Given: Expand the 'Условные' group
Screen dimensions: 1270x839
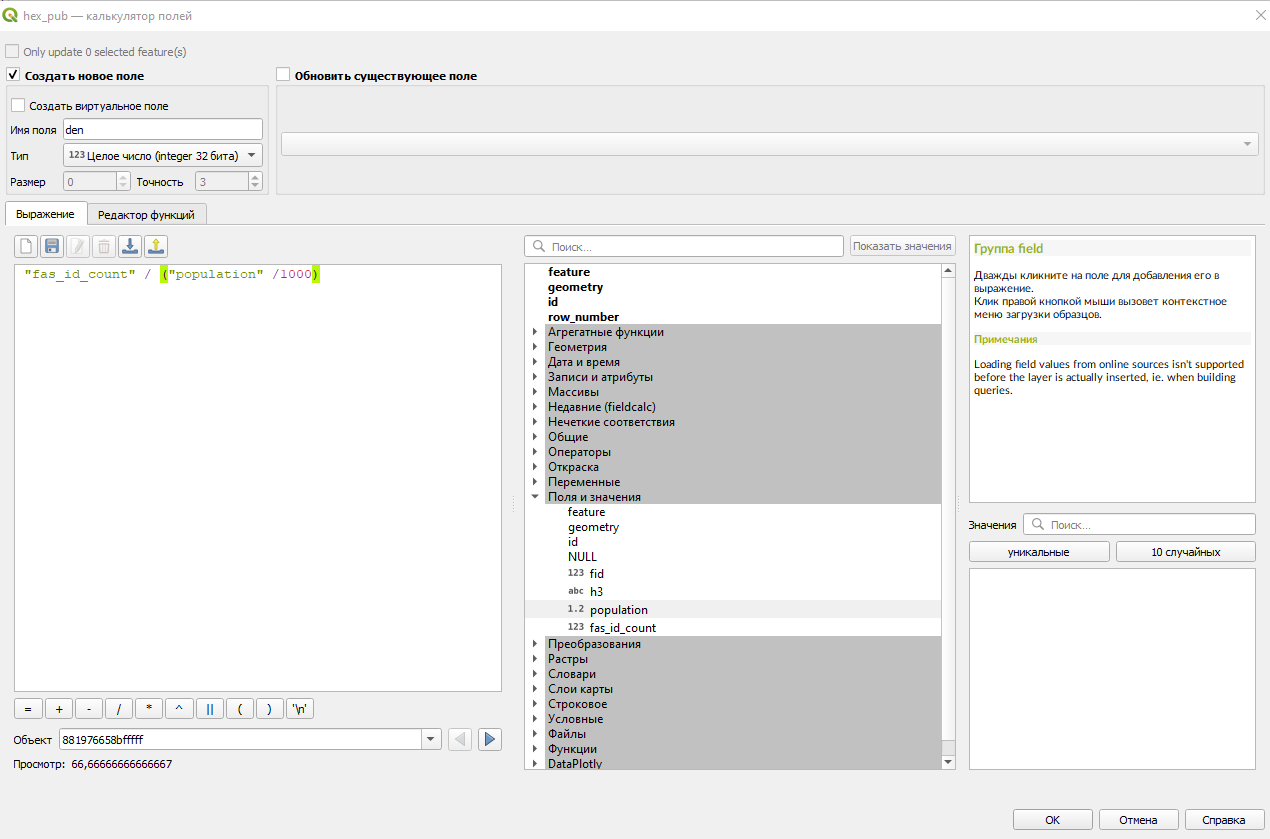Looking at the screenshot, I should (x=535, y=719).
